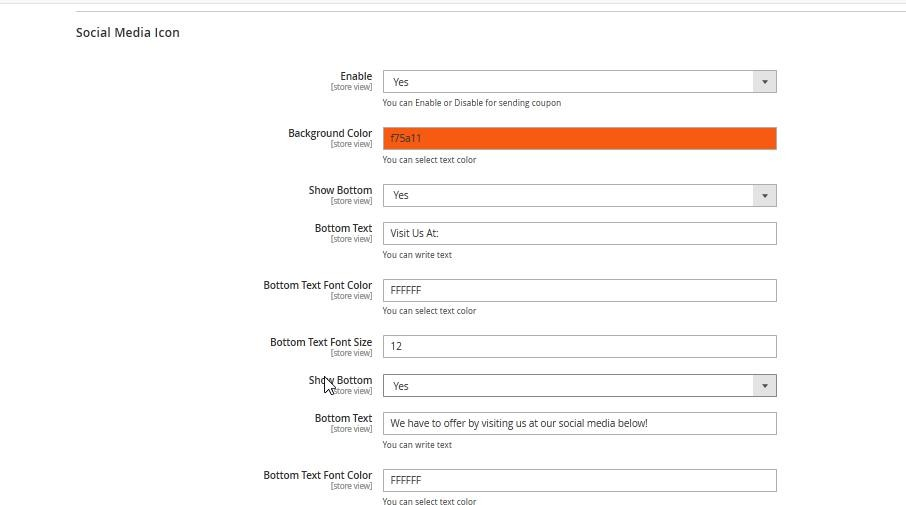906x505 pixels.
Task: Click Bottom Text label beside Visit Us At field
Action: [343, 228]
